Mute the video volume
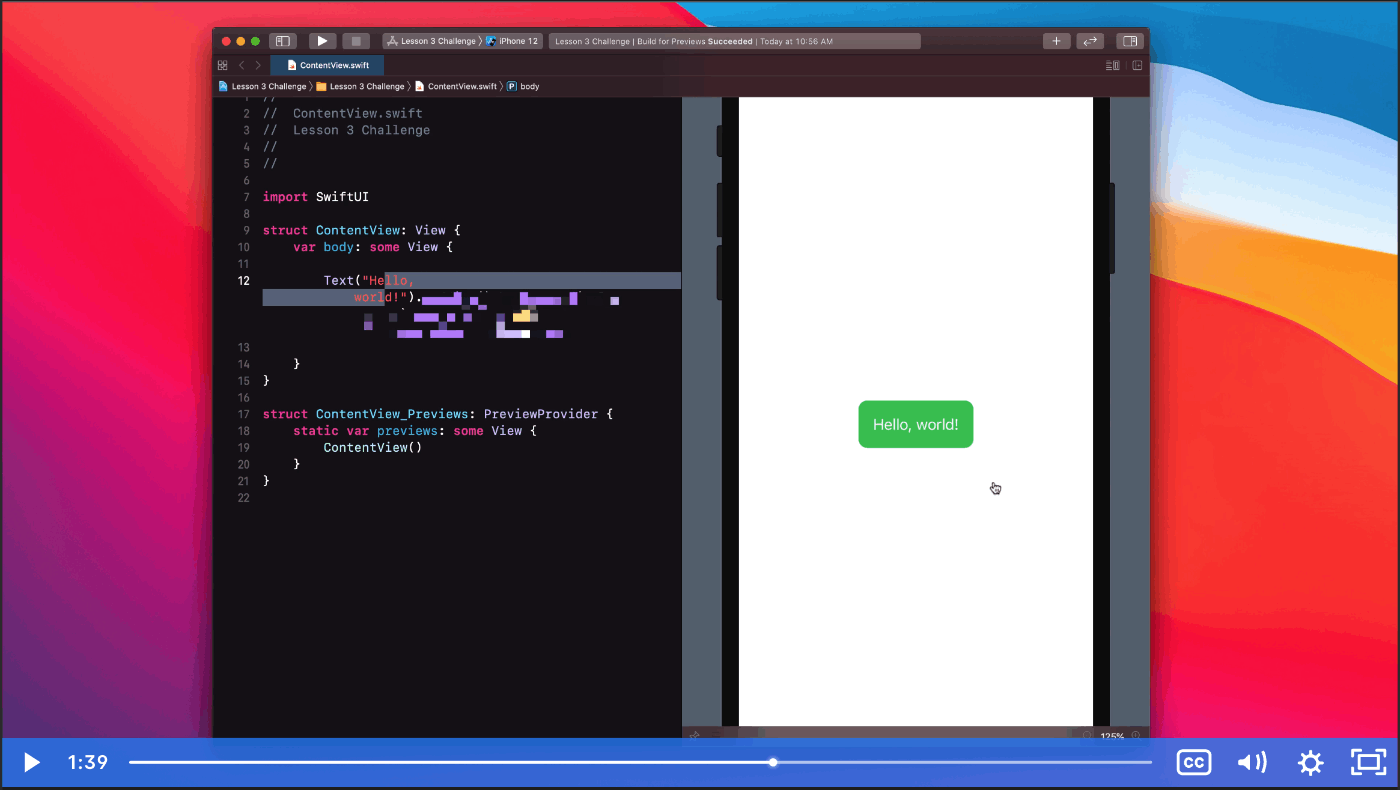The height and width of the screenshot is (790, 1400). (1251, 762)
